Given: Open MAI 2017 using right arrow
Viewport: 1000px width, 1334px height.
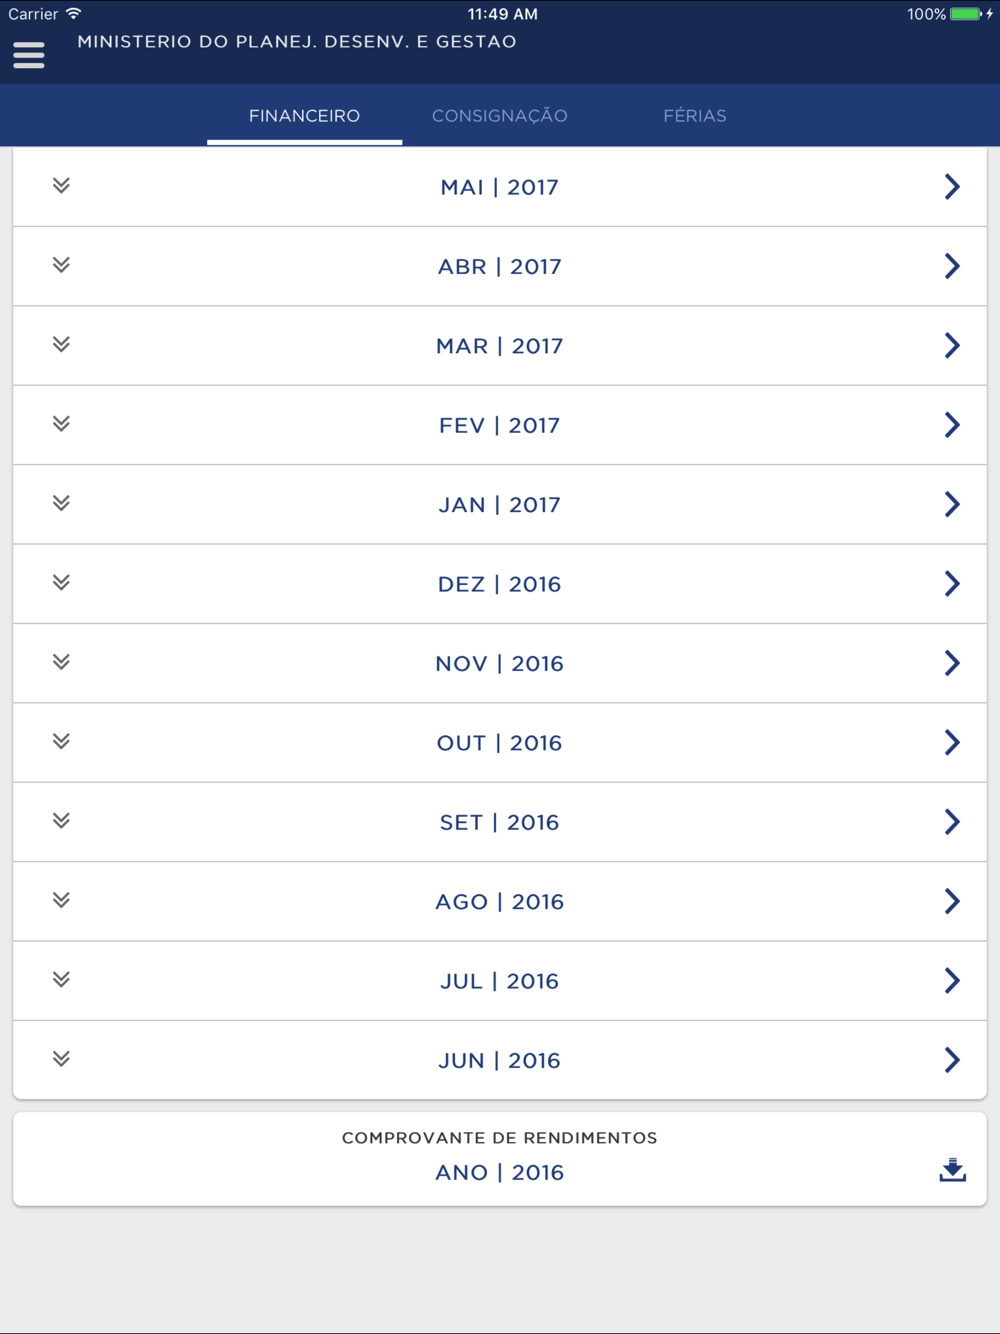Looking at the screenshot, I should (952, 187).
